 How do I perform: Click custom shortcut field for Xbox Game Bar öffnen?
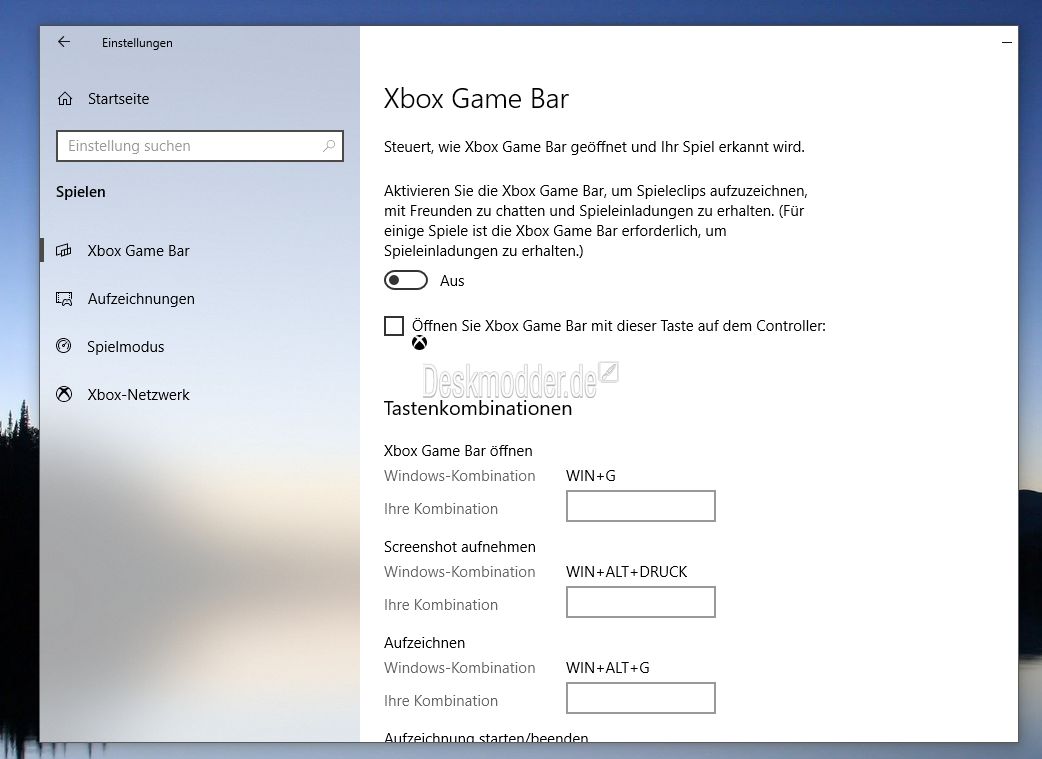[641, 506]
